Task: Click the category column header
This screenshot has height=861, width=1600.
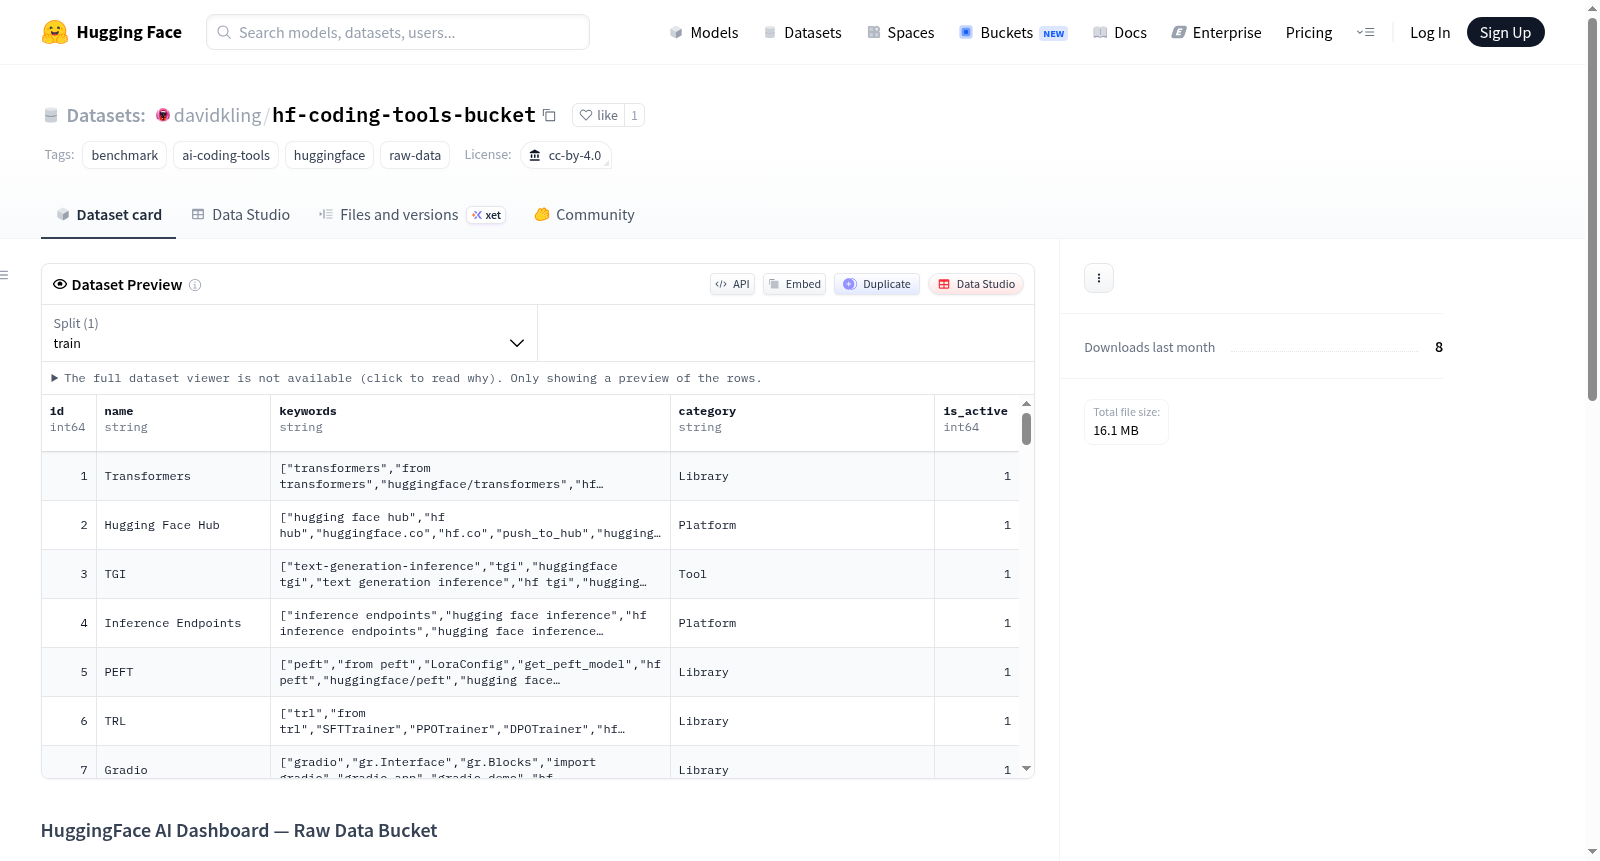Action: (x=803, y=419)
